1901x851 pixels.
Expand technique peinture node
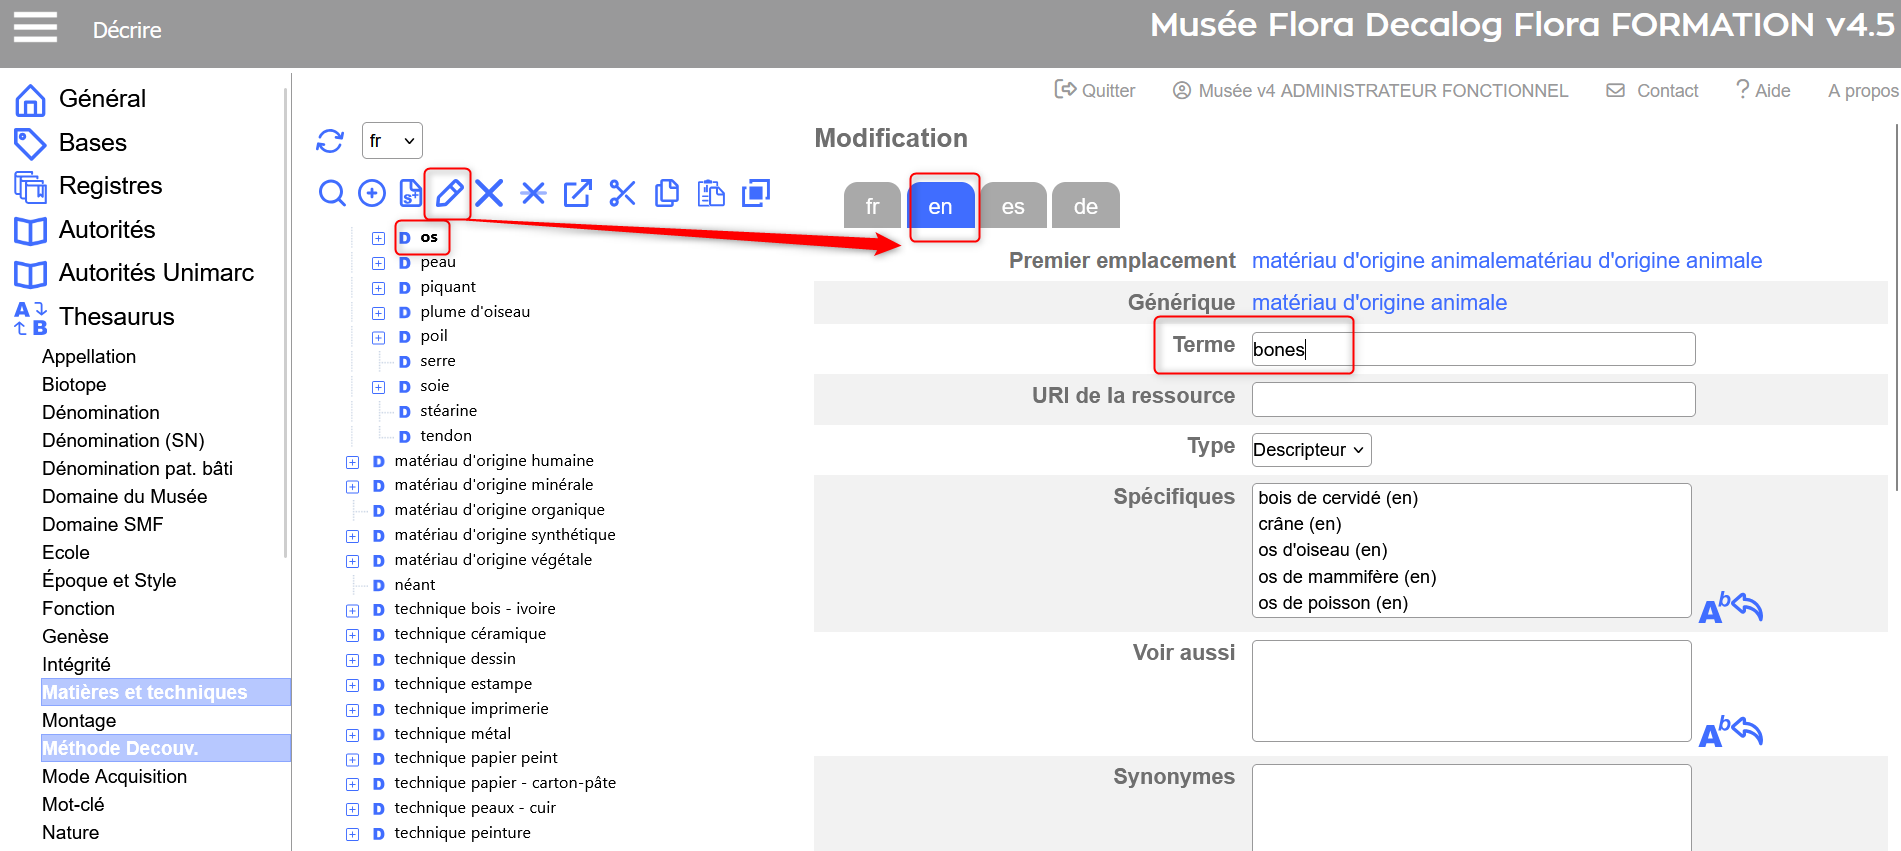(x=352, y=834)
